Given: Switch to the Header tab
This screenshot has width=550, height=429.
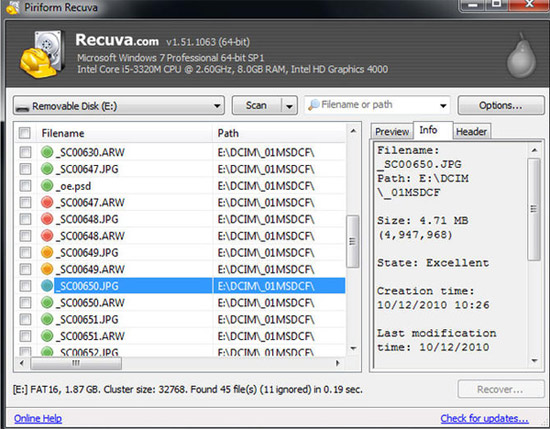Looking at the screenshot, I should tap(471, 132).
